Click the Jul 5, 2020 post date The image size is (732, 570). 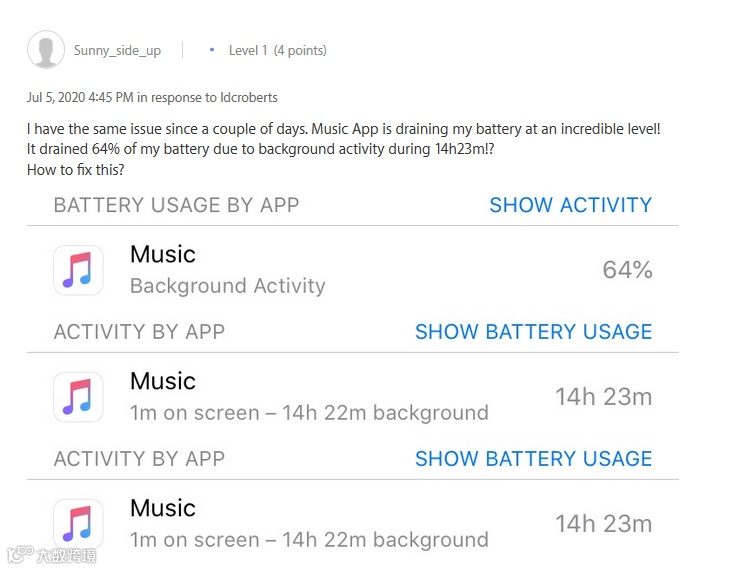(80, 98)
